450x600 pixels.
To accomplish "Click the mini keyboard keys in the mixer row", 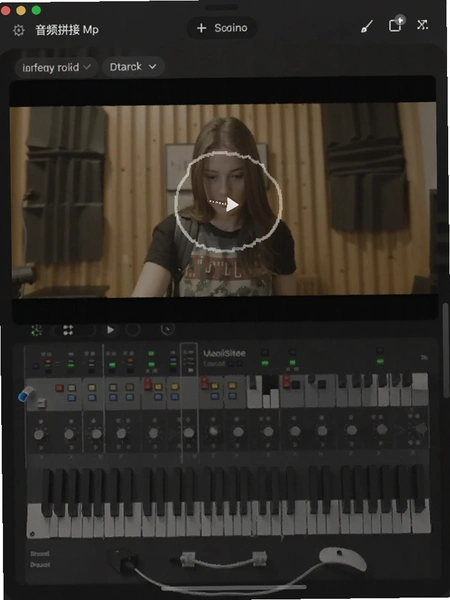I will point(264,391).
